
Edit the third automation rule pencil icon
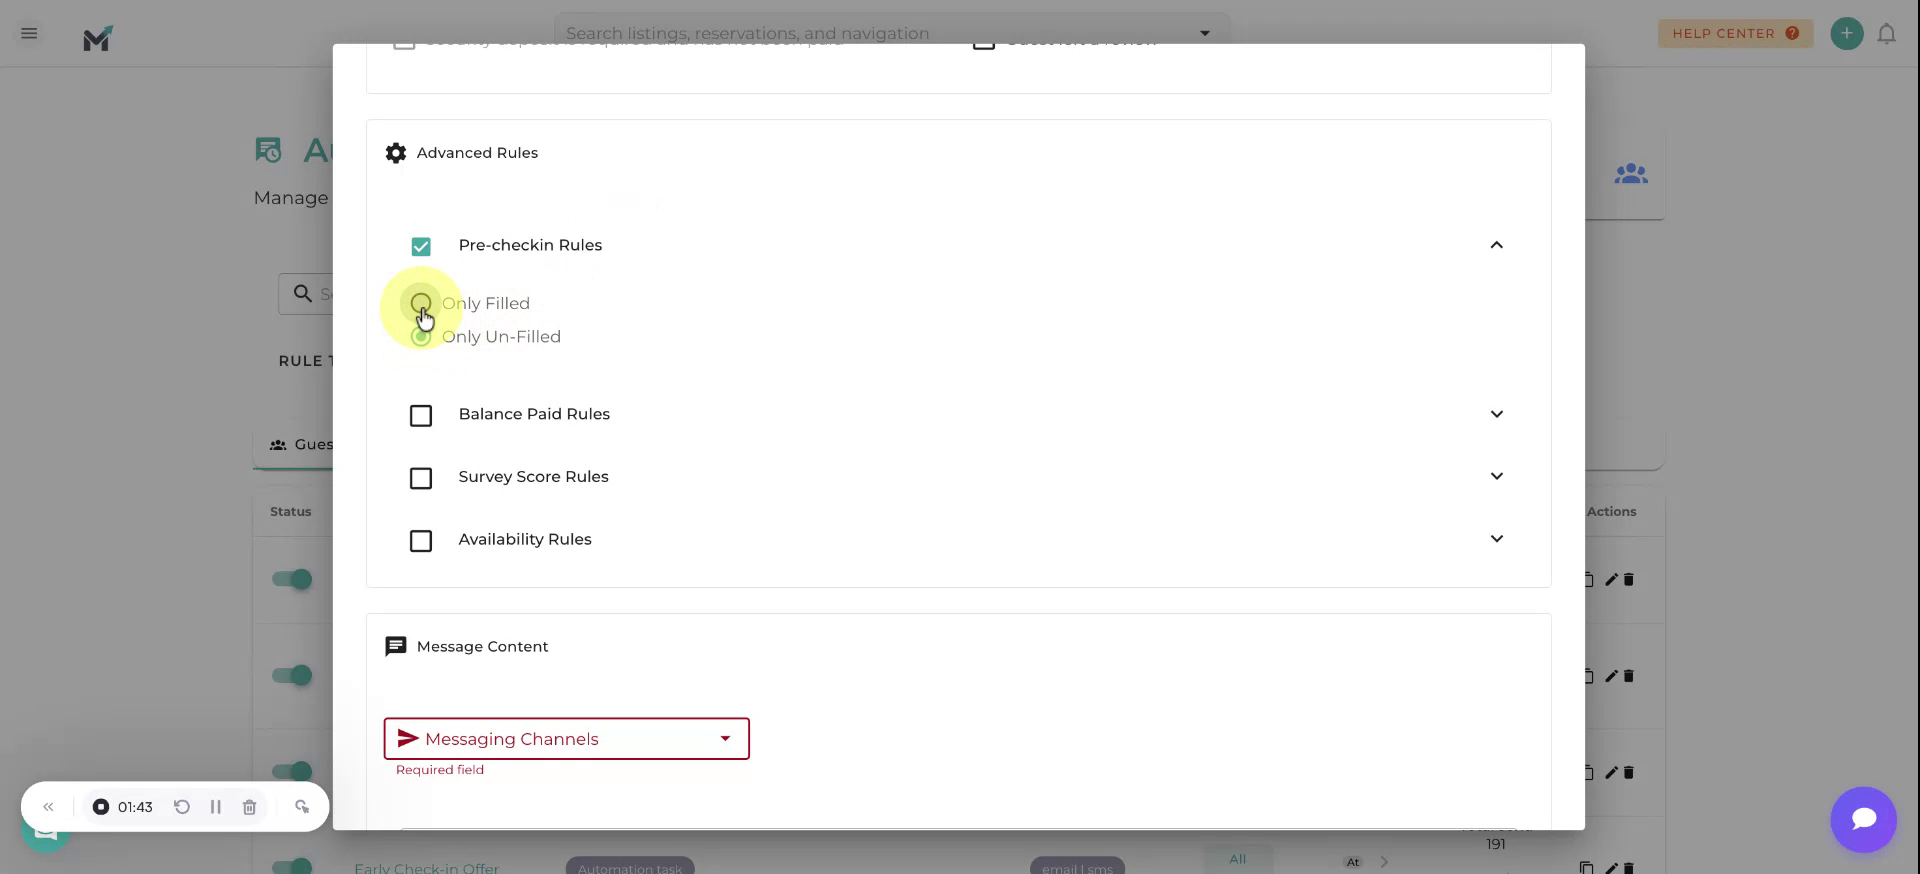tap(1611, 772)
